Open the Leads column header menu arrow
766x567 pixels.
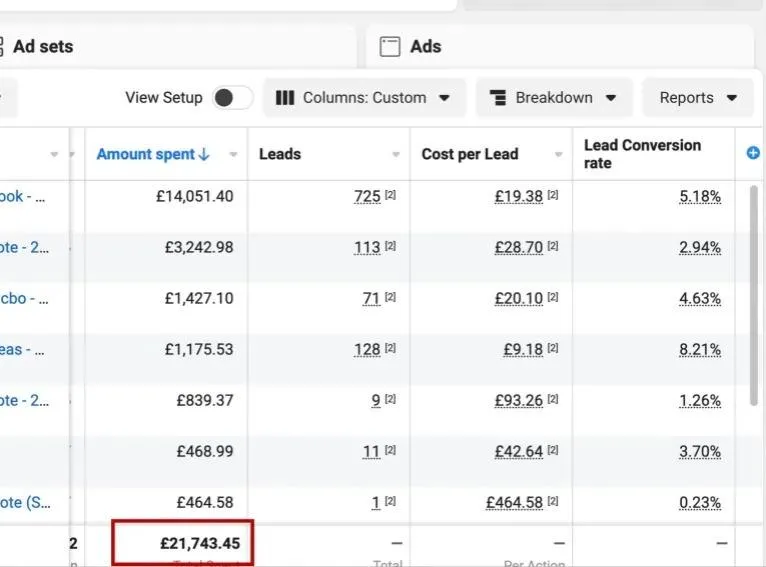coord(396,154)
